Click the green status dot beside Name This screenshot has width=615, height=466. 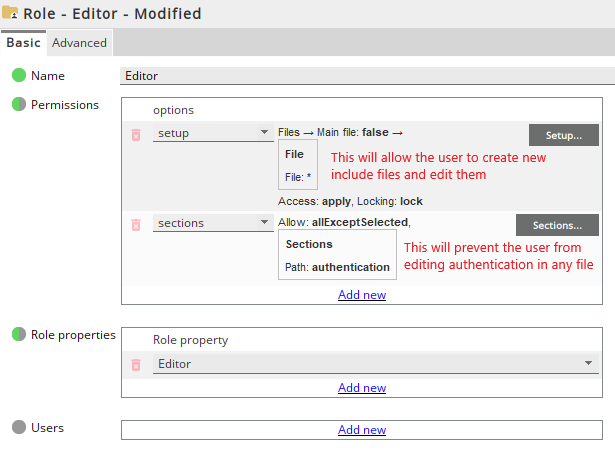pyautogui.click(x=19, y=75)
